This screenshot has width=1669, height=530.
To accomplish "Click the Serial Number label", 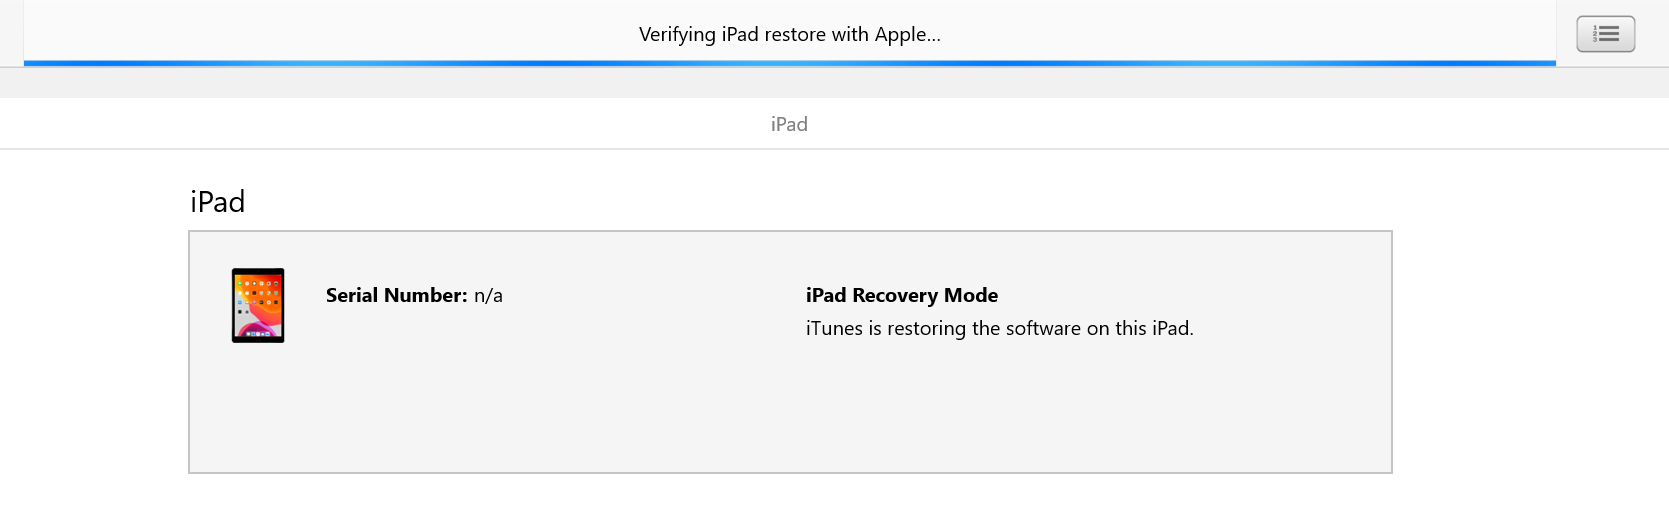I will point(396,295).
